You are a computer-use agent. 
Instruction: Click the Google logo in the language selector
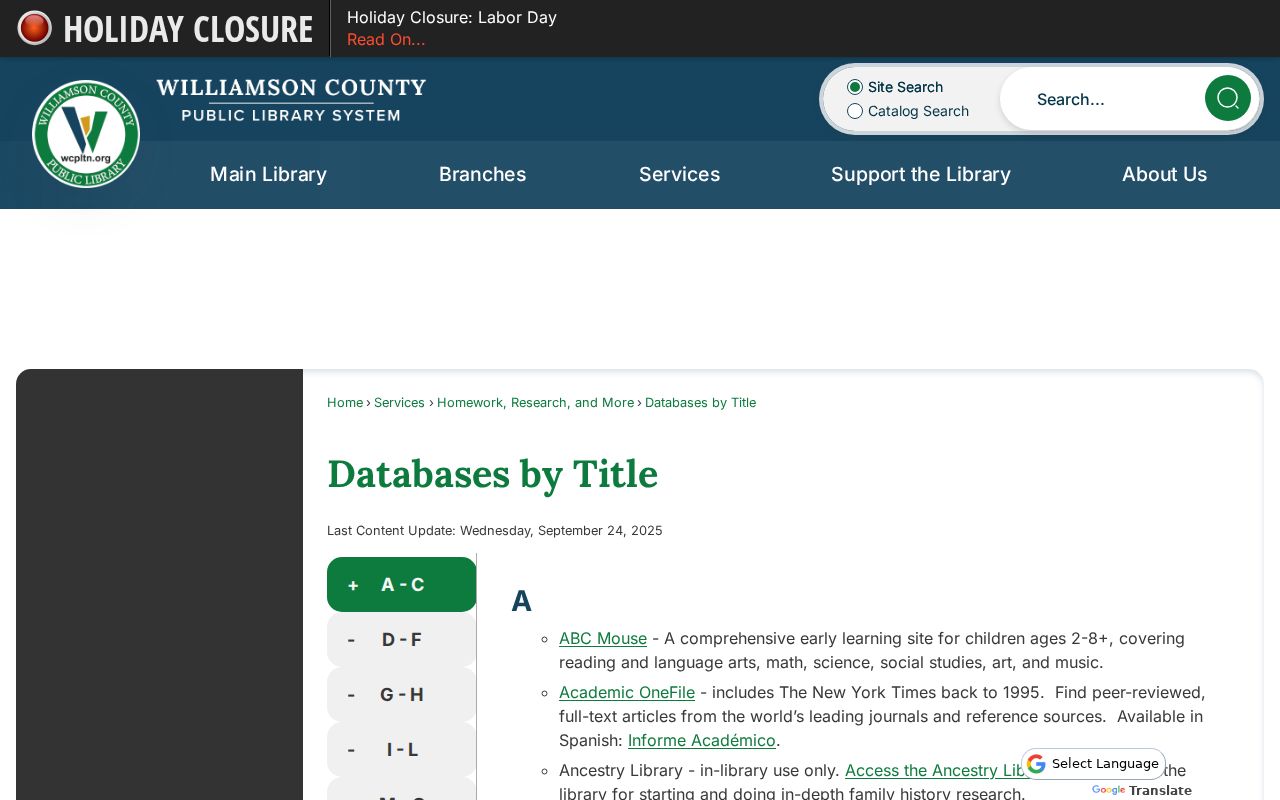coord(1036,764)
